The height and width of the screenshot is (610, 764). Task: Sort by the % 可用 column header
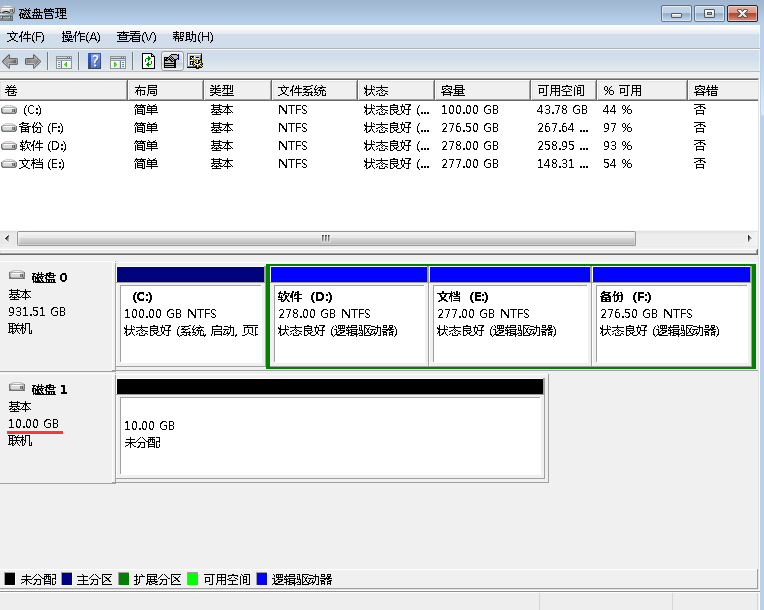[x=642, y=91]
